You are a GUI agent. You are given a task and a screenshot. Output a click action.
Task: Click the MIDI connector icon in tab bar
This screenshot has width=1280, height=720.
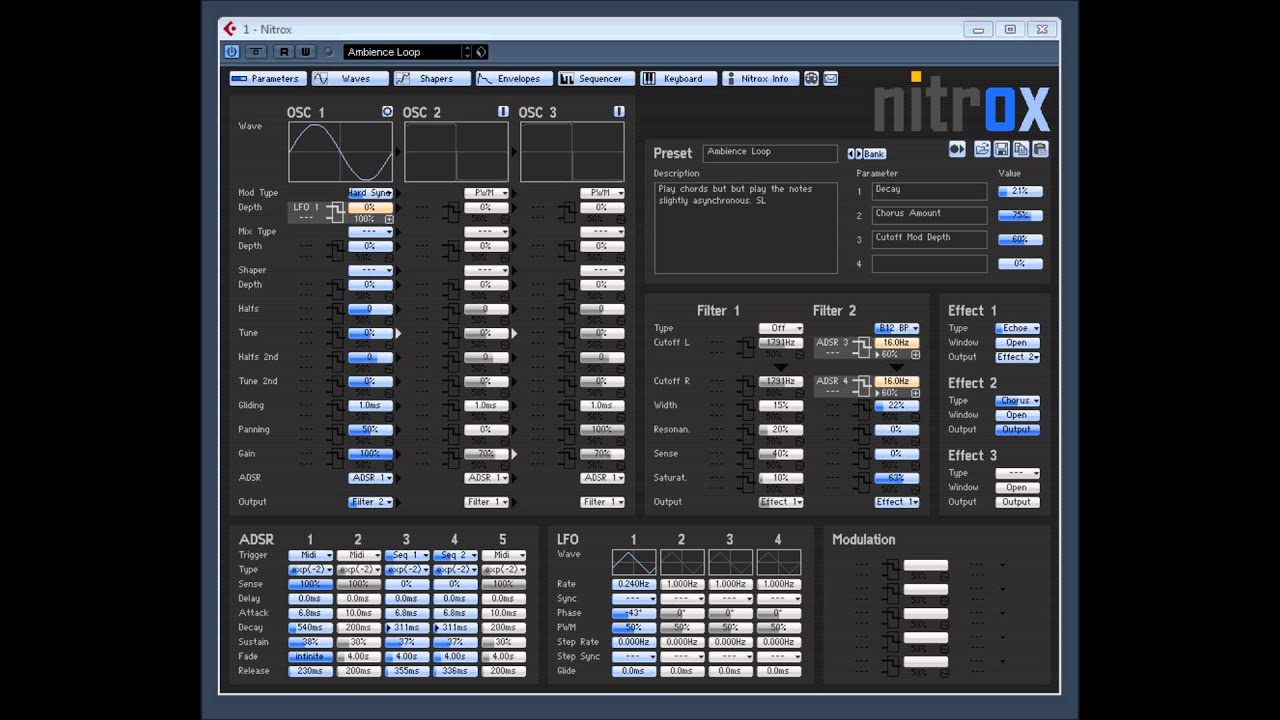coord(811,78)
